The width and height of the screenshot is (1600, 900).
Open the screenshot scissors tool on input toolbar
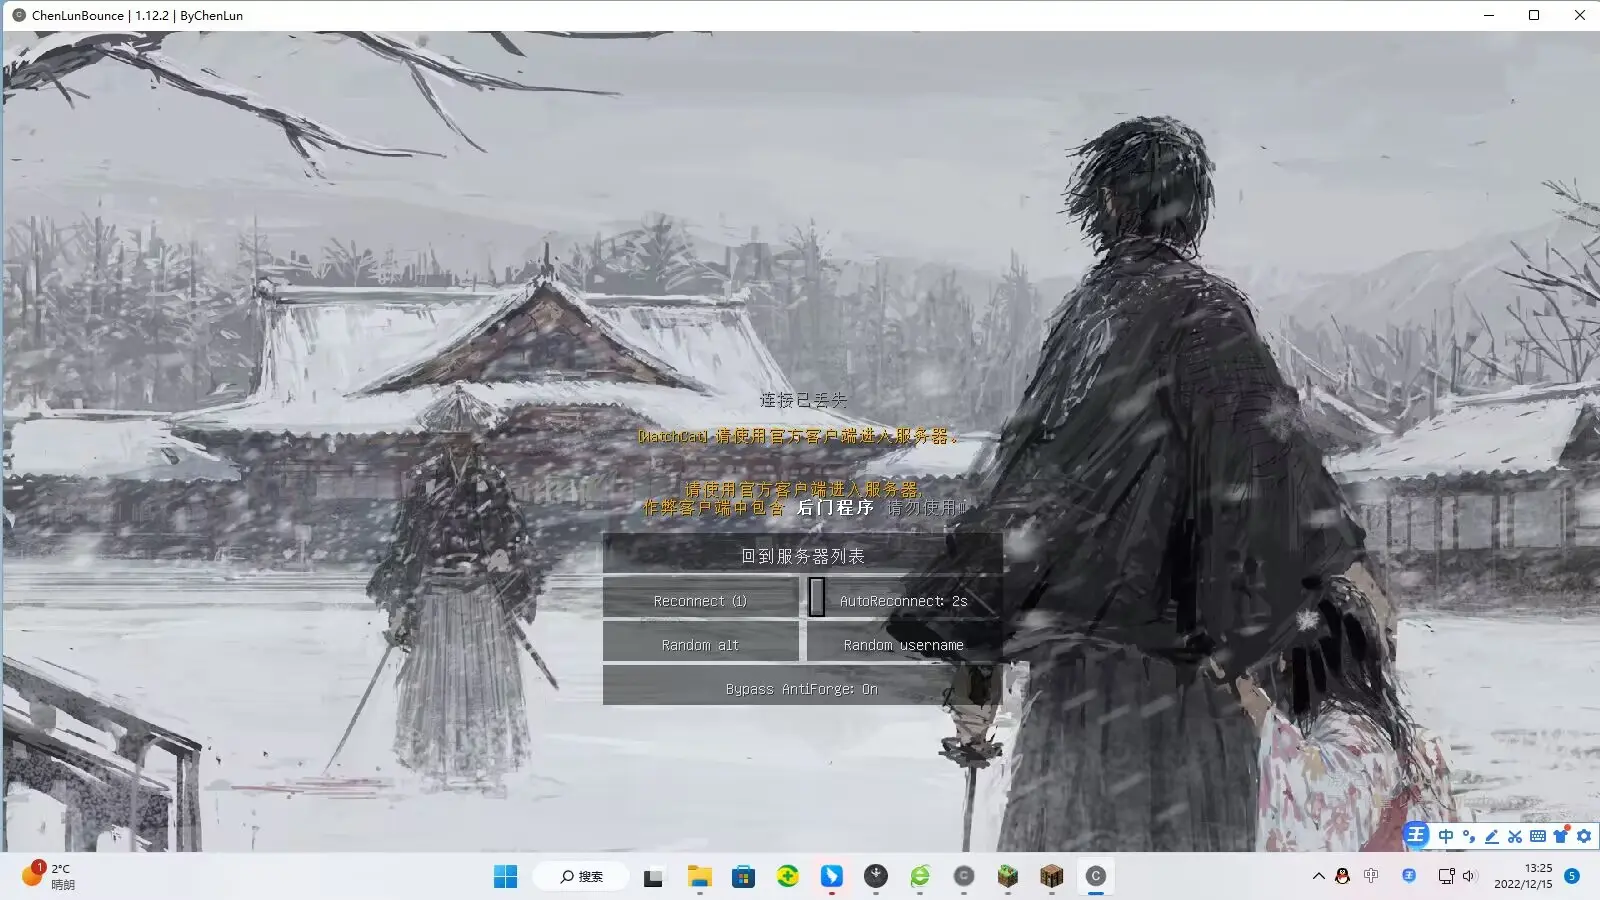click(x=1515, y=836)
